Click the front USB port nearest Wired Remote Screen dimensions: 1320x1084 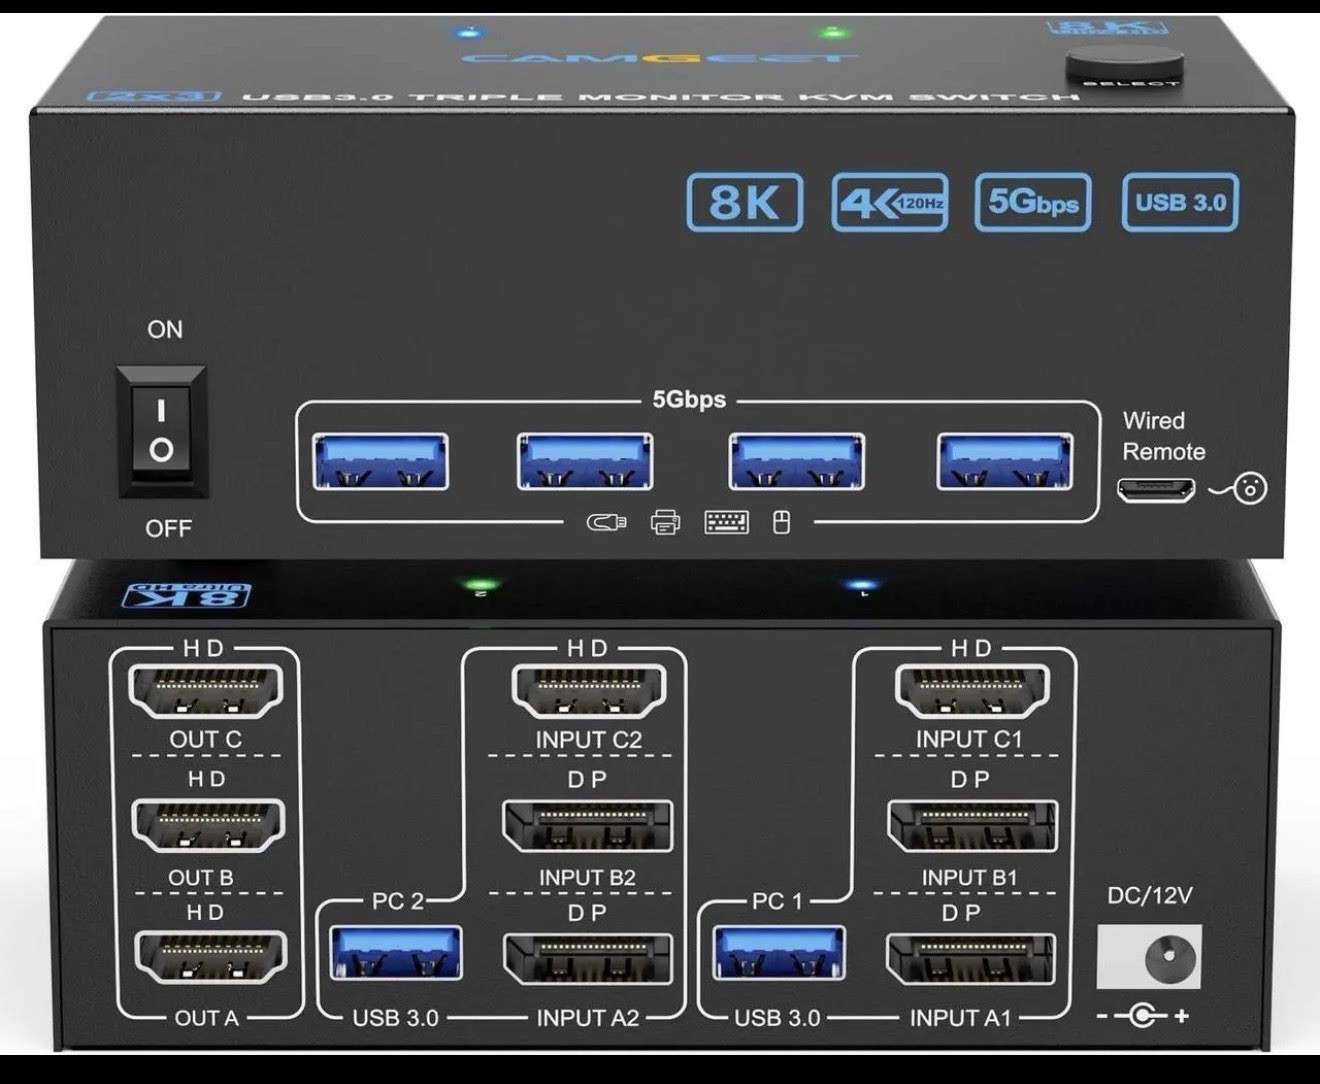click(1005, 461)
